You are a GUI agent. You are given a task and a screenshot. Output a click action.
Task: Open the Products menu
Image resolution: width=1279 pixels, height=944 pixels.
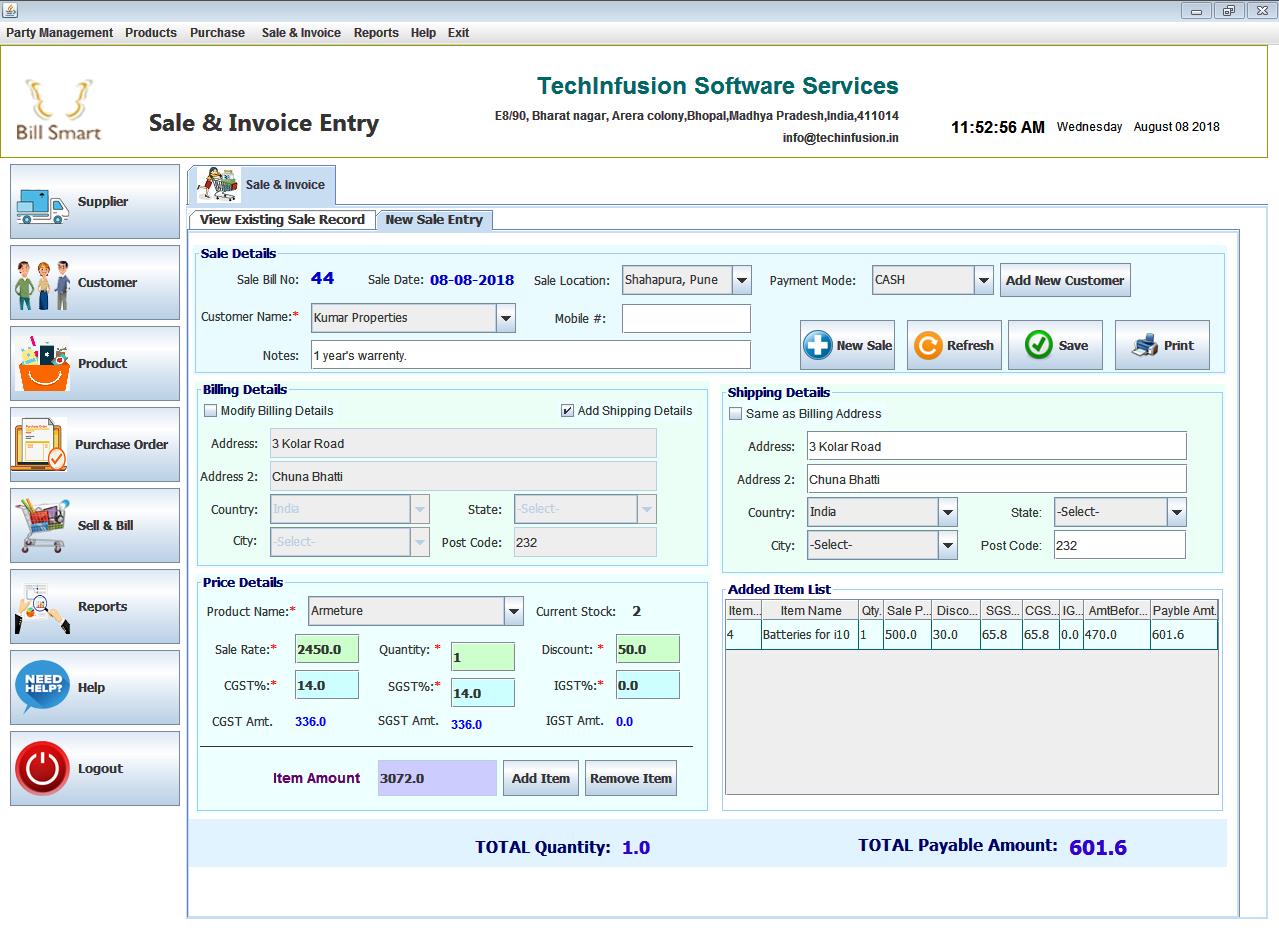pyautogui.click(x=151, y=33)
